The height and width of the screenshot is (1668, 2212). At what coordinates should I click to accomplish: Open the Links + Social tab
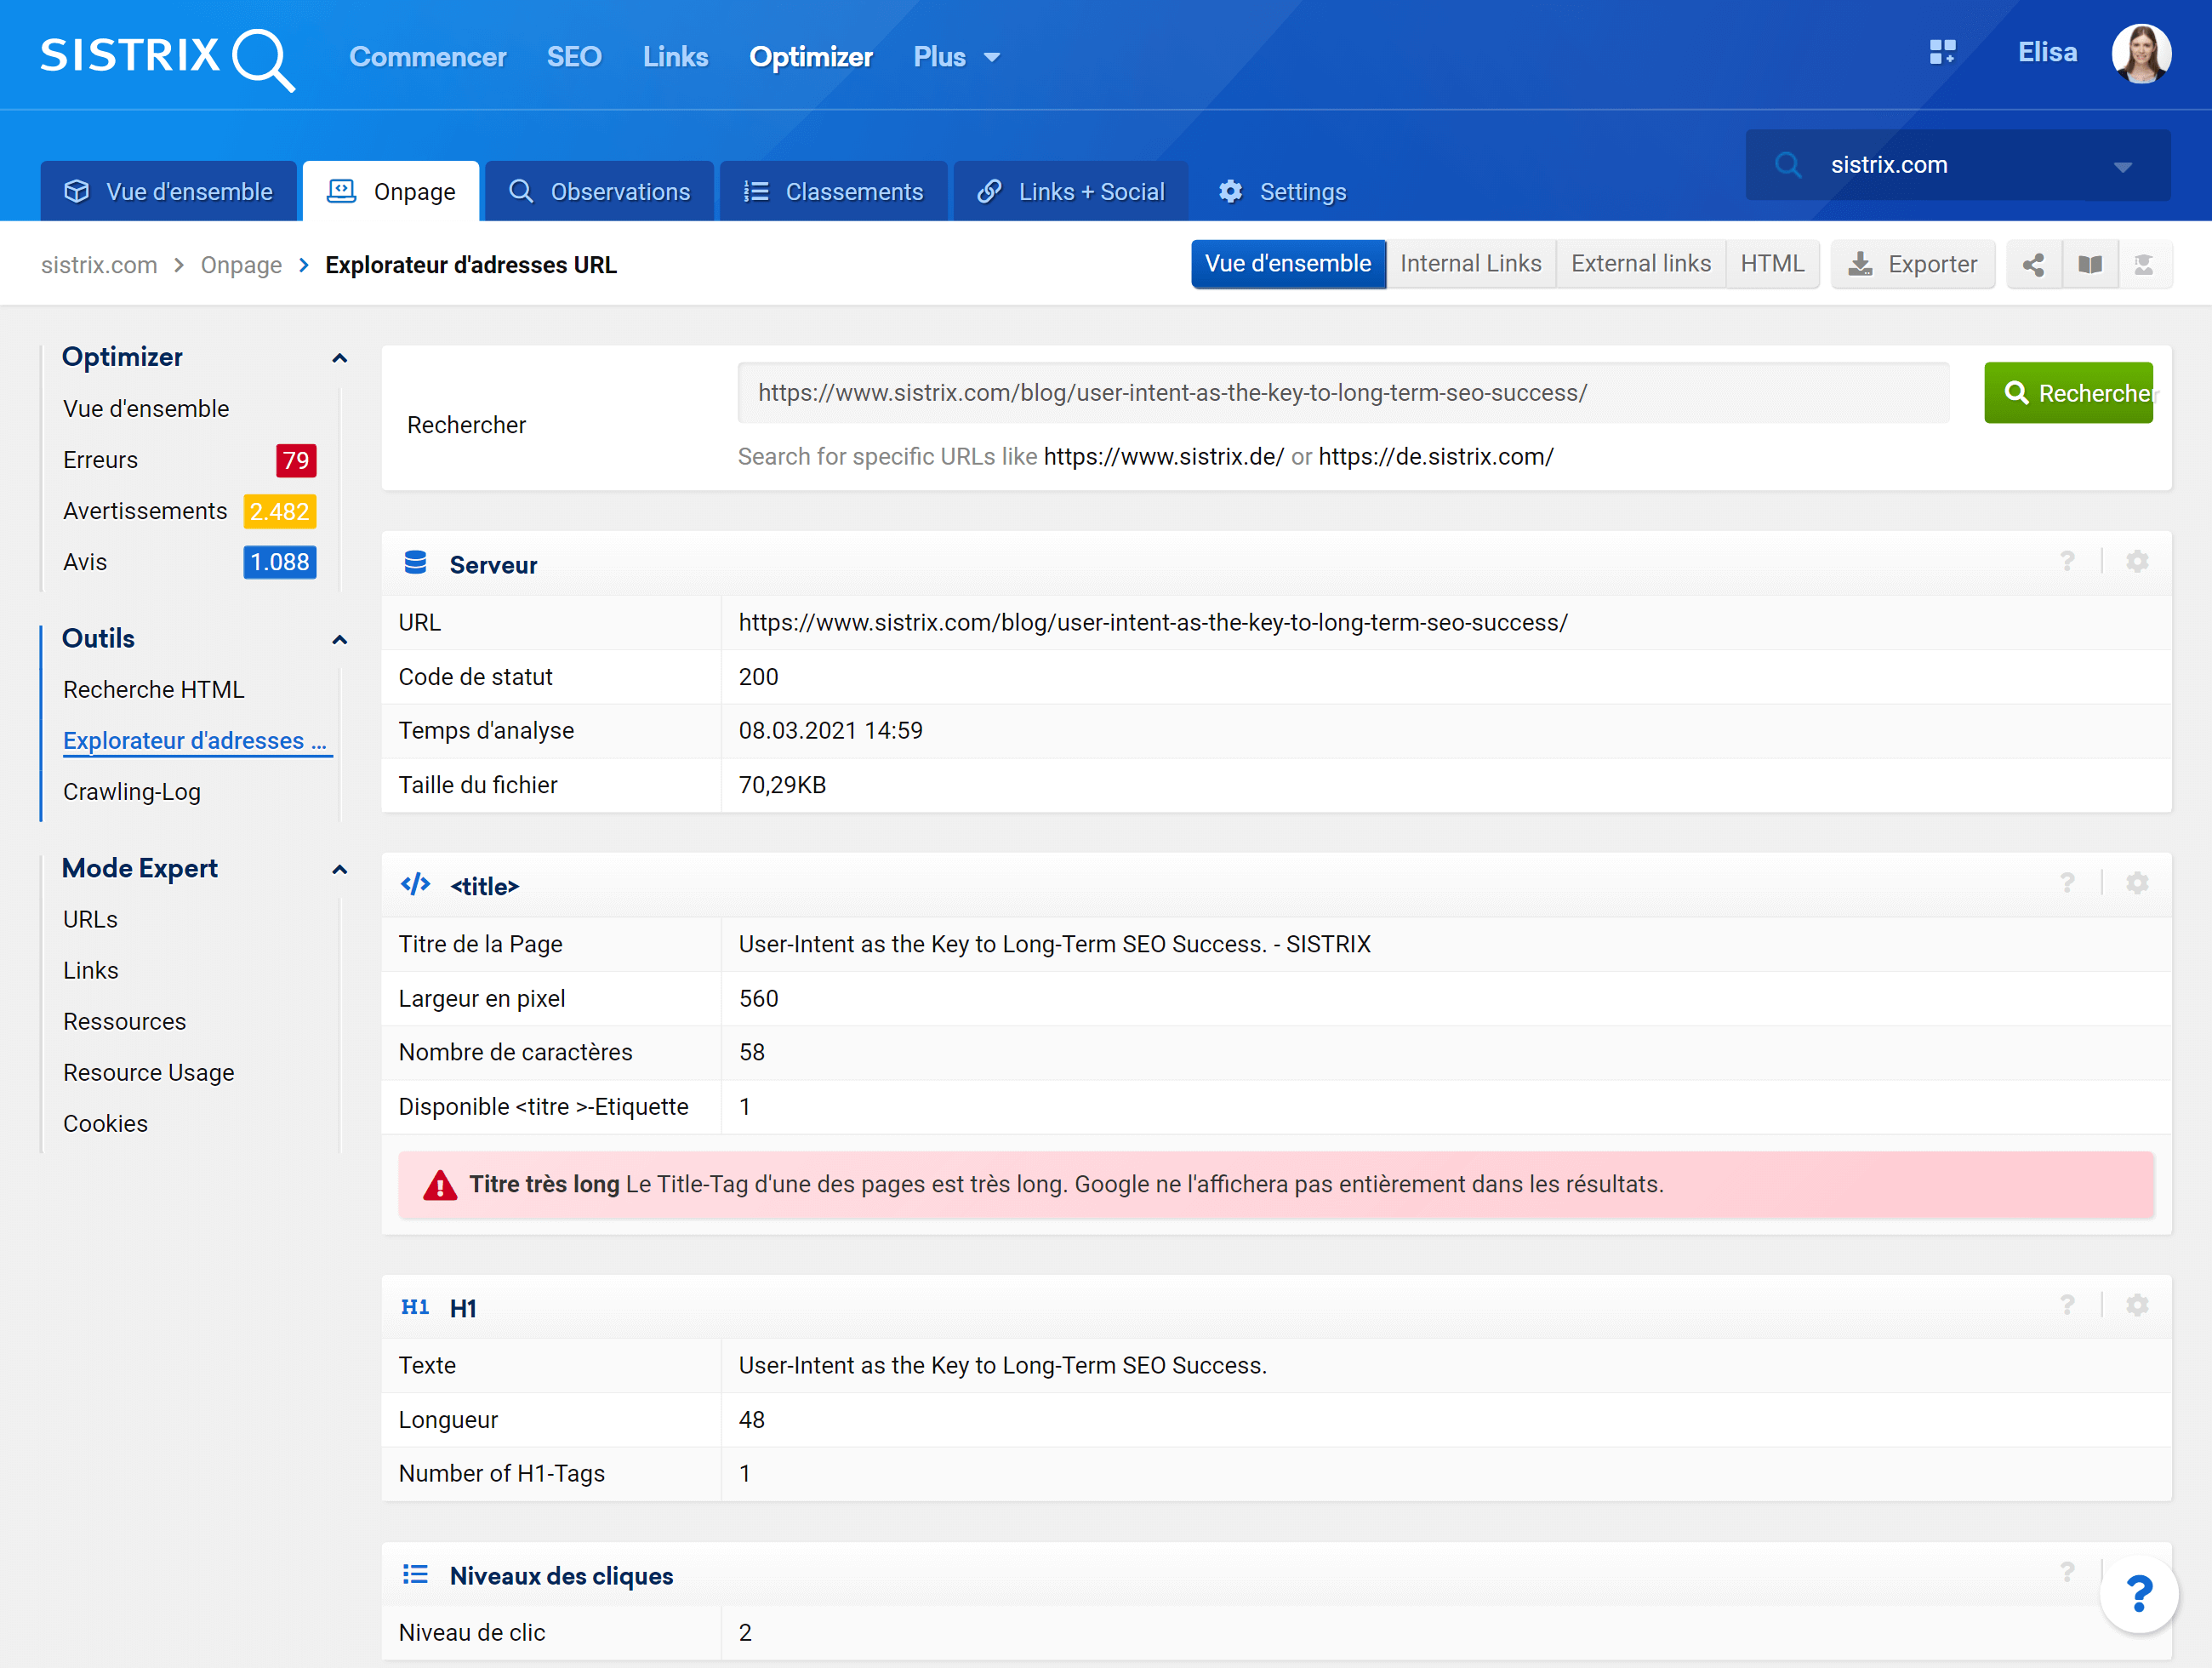[1071, 191]
